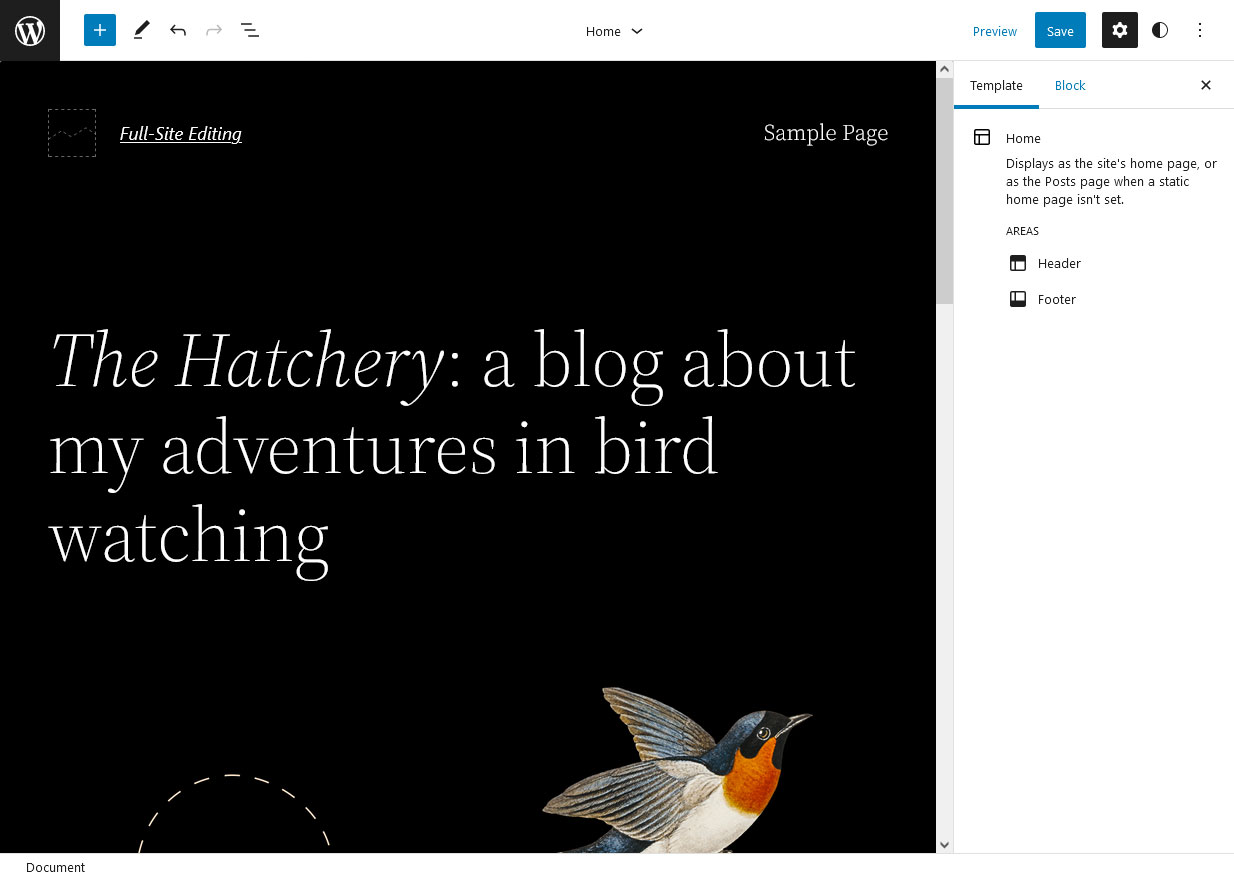The width and height of the screenshot is (1234, 878).
Task: Open the Home template switcher dropdown
Action: tap(614, 31)
